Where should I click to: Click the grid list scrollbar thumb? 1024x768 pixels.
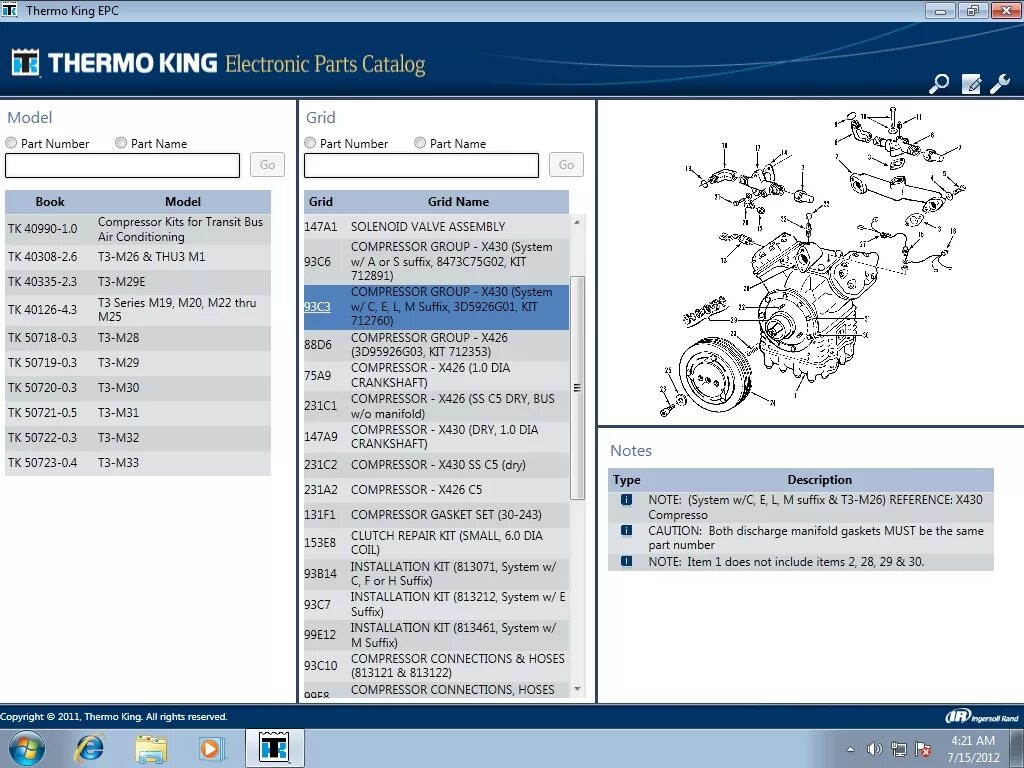pos(577,387)
